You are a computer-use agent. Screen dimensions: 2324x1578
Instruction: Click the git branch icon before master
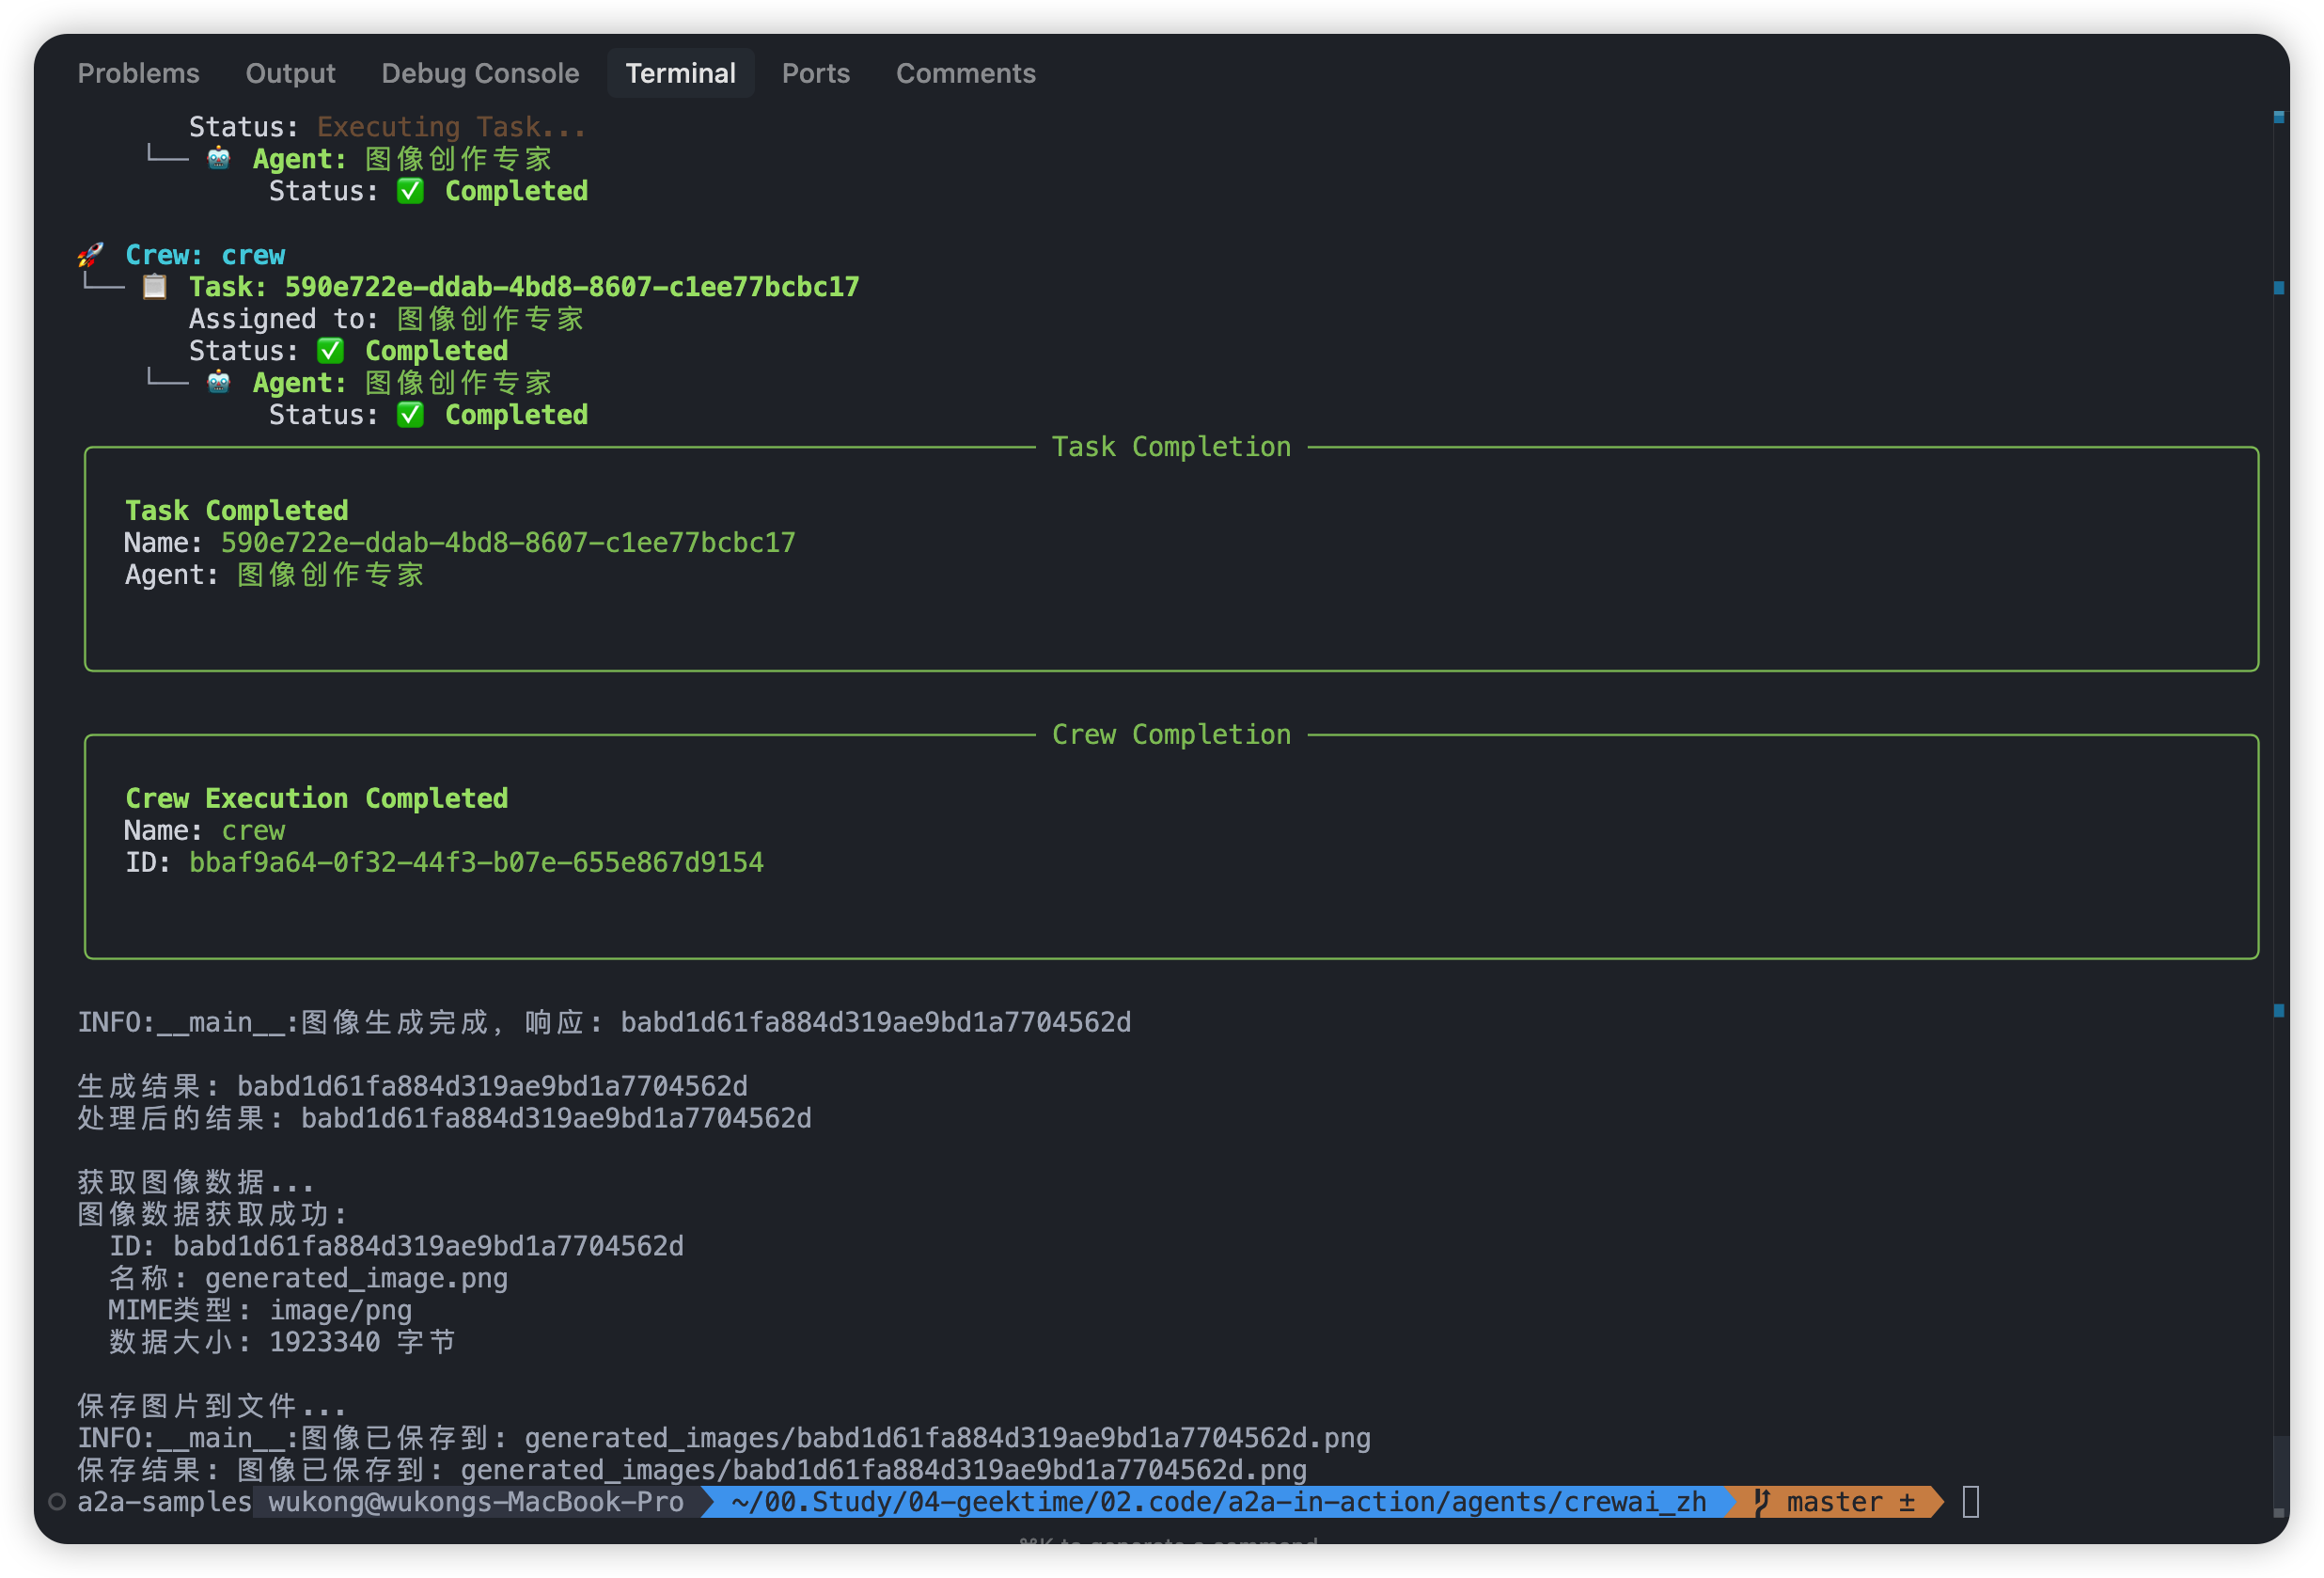pos(1762,1501)
